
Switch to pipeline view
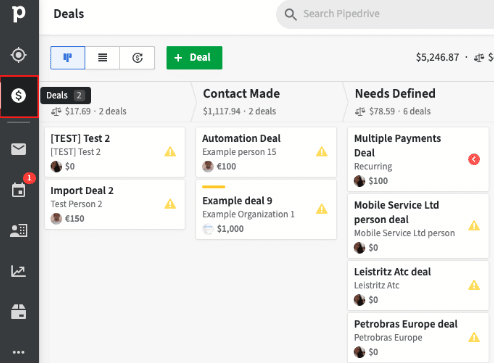coord(68,58)
